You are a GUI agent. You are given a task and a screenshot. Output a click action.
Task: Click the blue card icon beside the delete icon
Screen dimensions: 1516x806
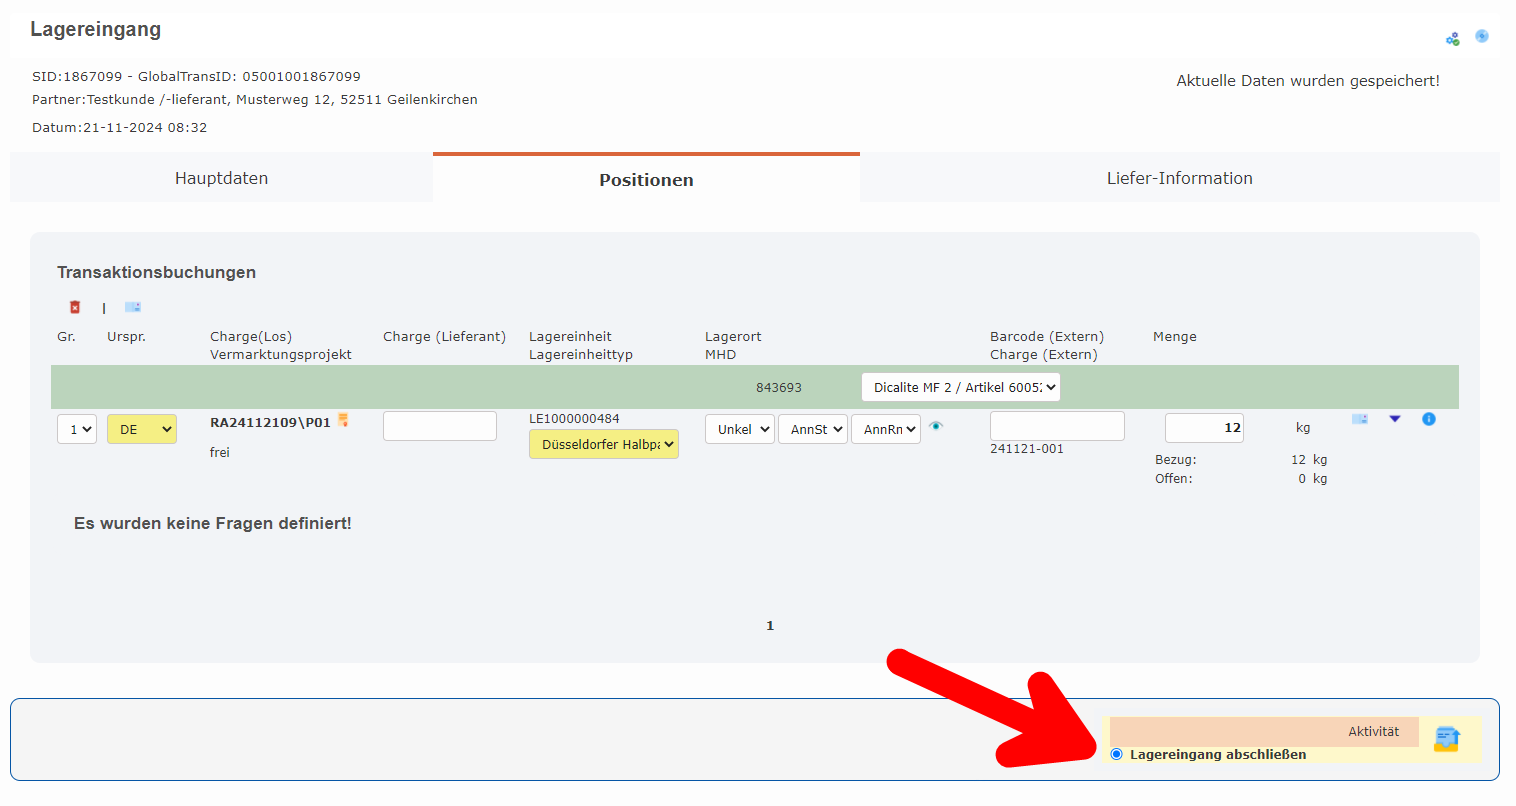[x=133, y=307]
